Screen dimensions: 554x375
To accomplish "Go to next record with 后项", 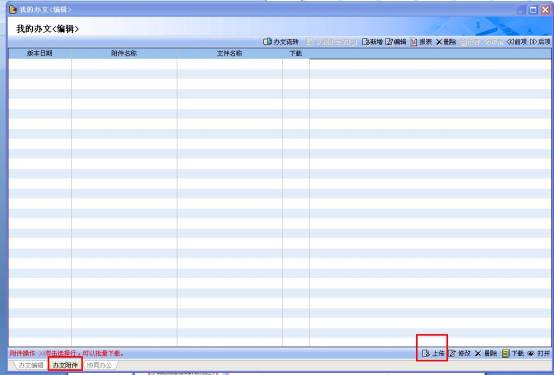I will point(540,42).
